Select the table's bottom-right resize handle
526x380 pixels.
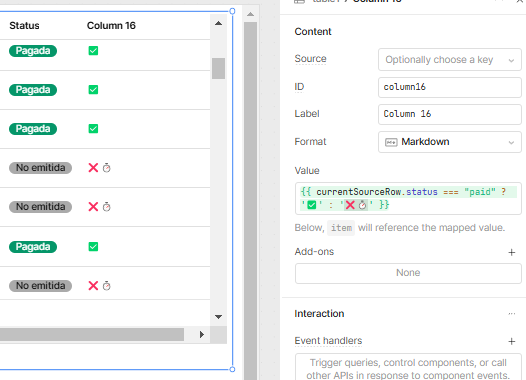(232, 369)
